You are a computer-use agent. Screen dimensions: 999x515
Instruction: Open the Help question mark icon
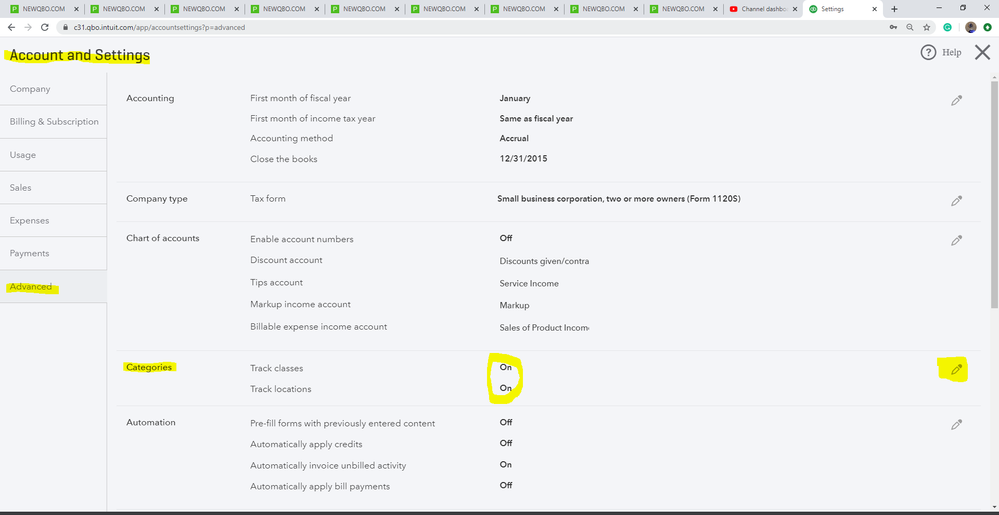pos(928,52)
